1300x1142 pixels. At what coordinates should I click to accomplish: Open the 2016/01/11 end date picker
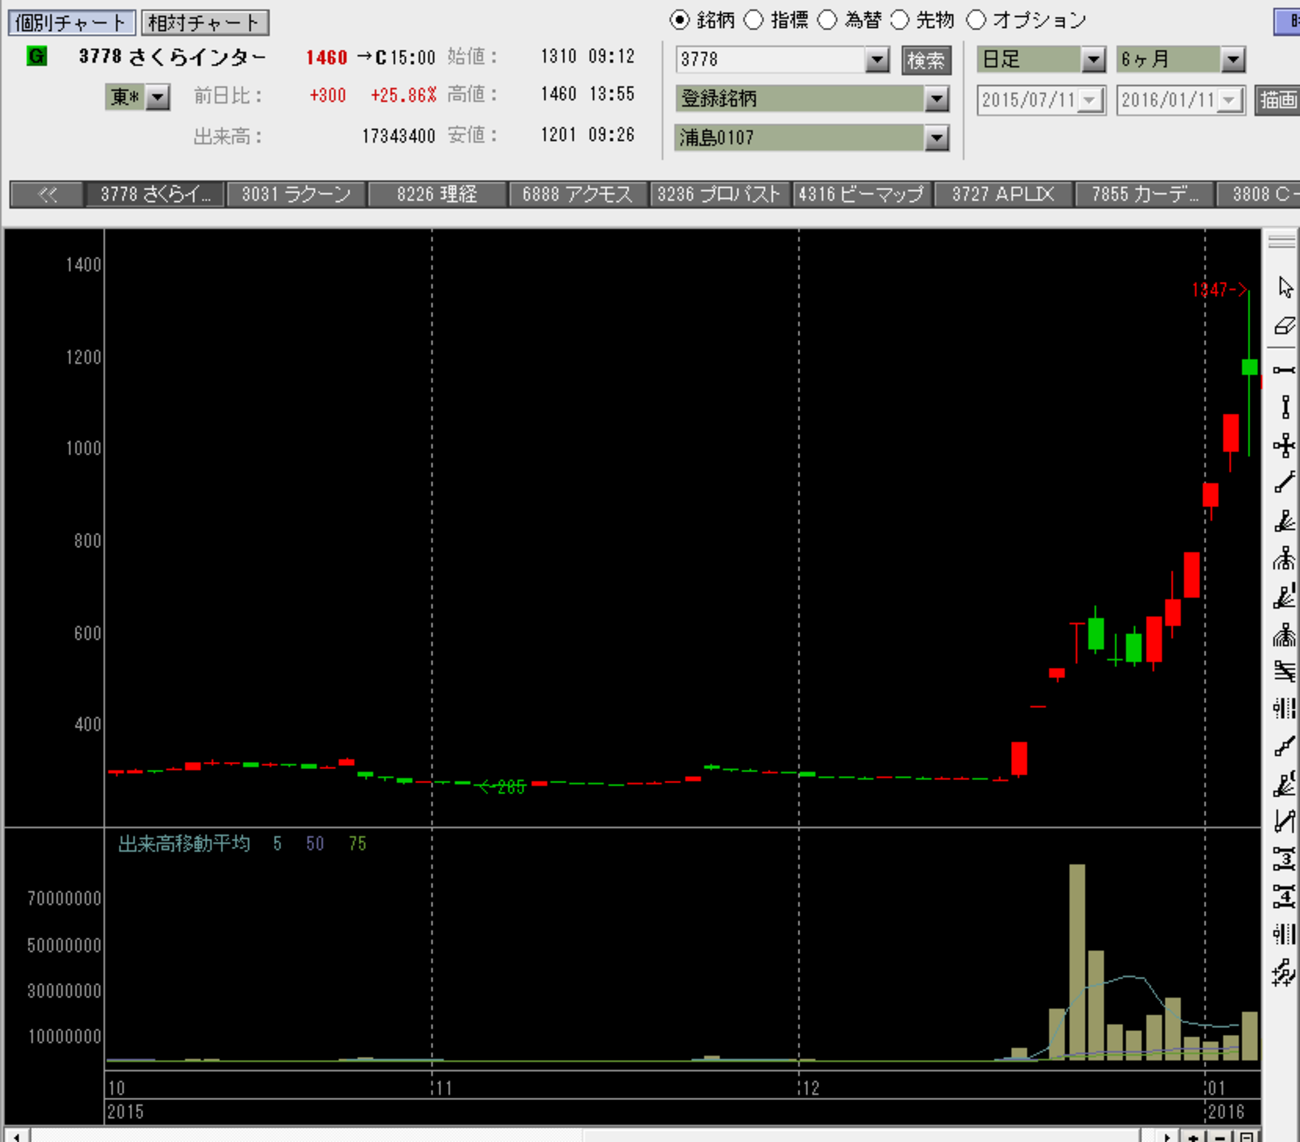click(1230, 100)
